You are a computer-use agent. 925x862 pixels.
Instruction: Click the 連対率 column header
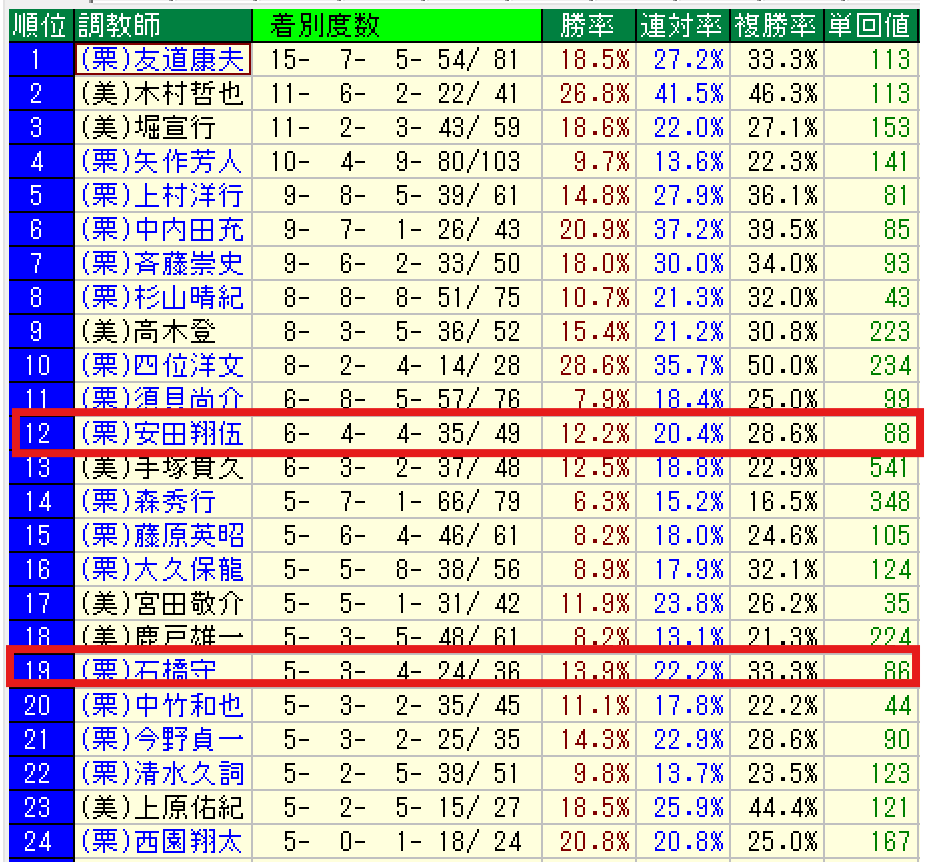coord(682,25)
